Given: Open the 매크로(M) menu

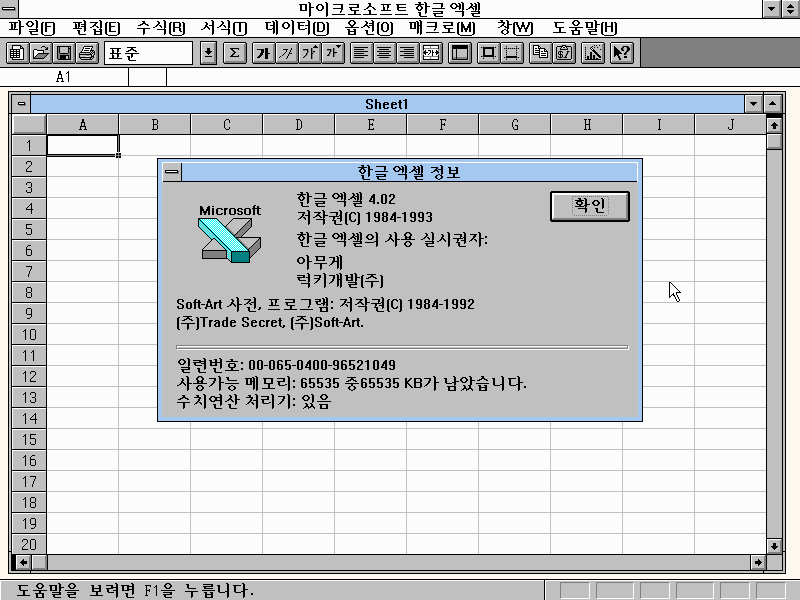Looking at the screenshot, I should (x=442, y=28).
